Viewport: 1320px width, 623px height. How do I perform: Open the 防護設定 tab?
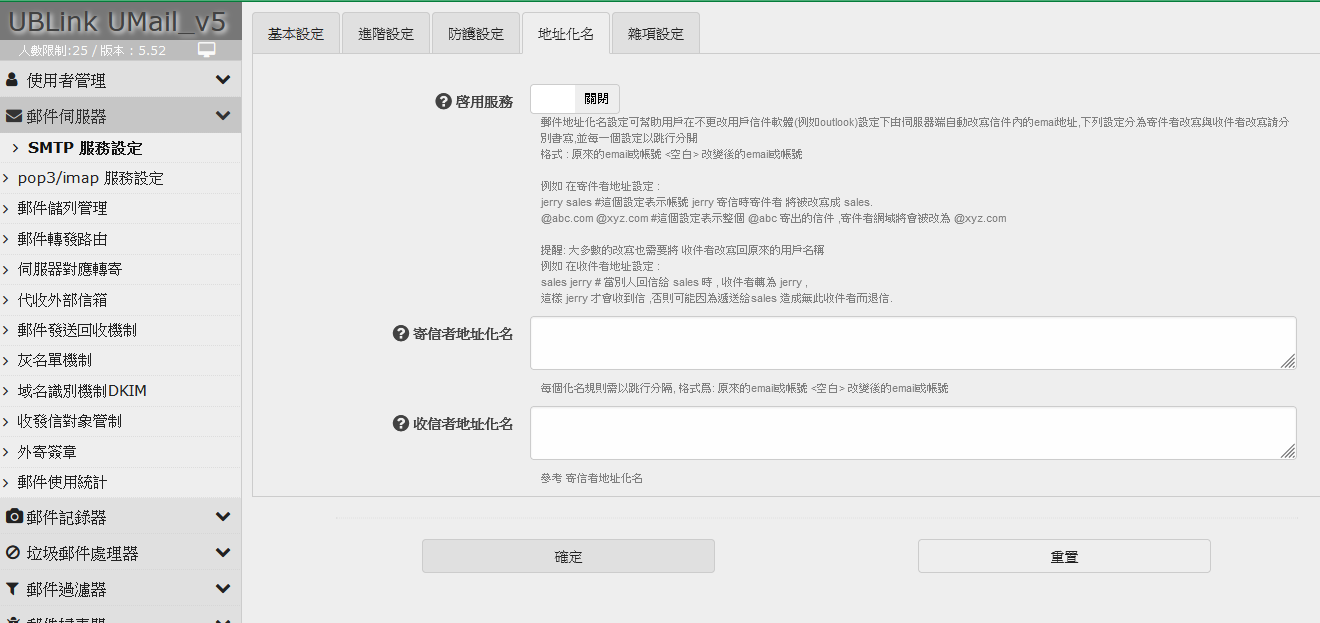tap(475, 34)
